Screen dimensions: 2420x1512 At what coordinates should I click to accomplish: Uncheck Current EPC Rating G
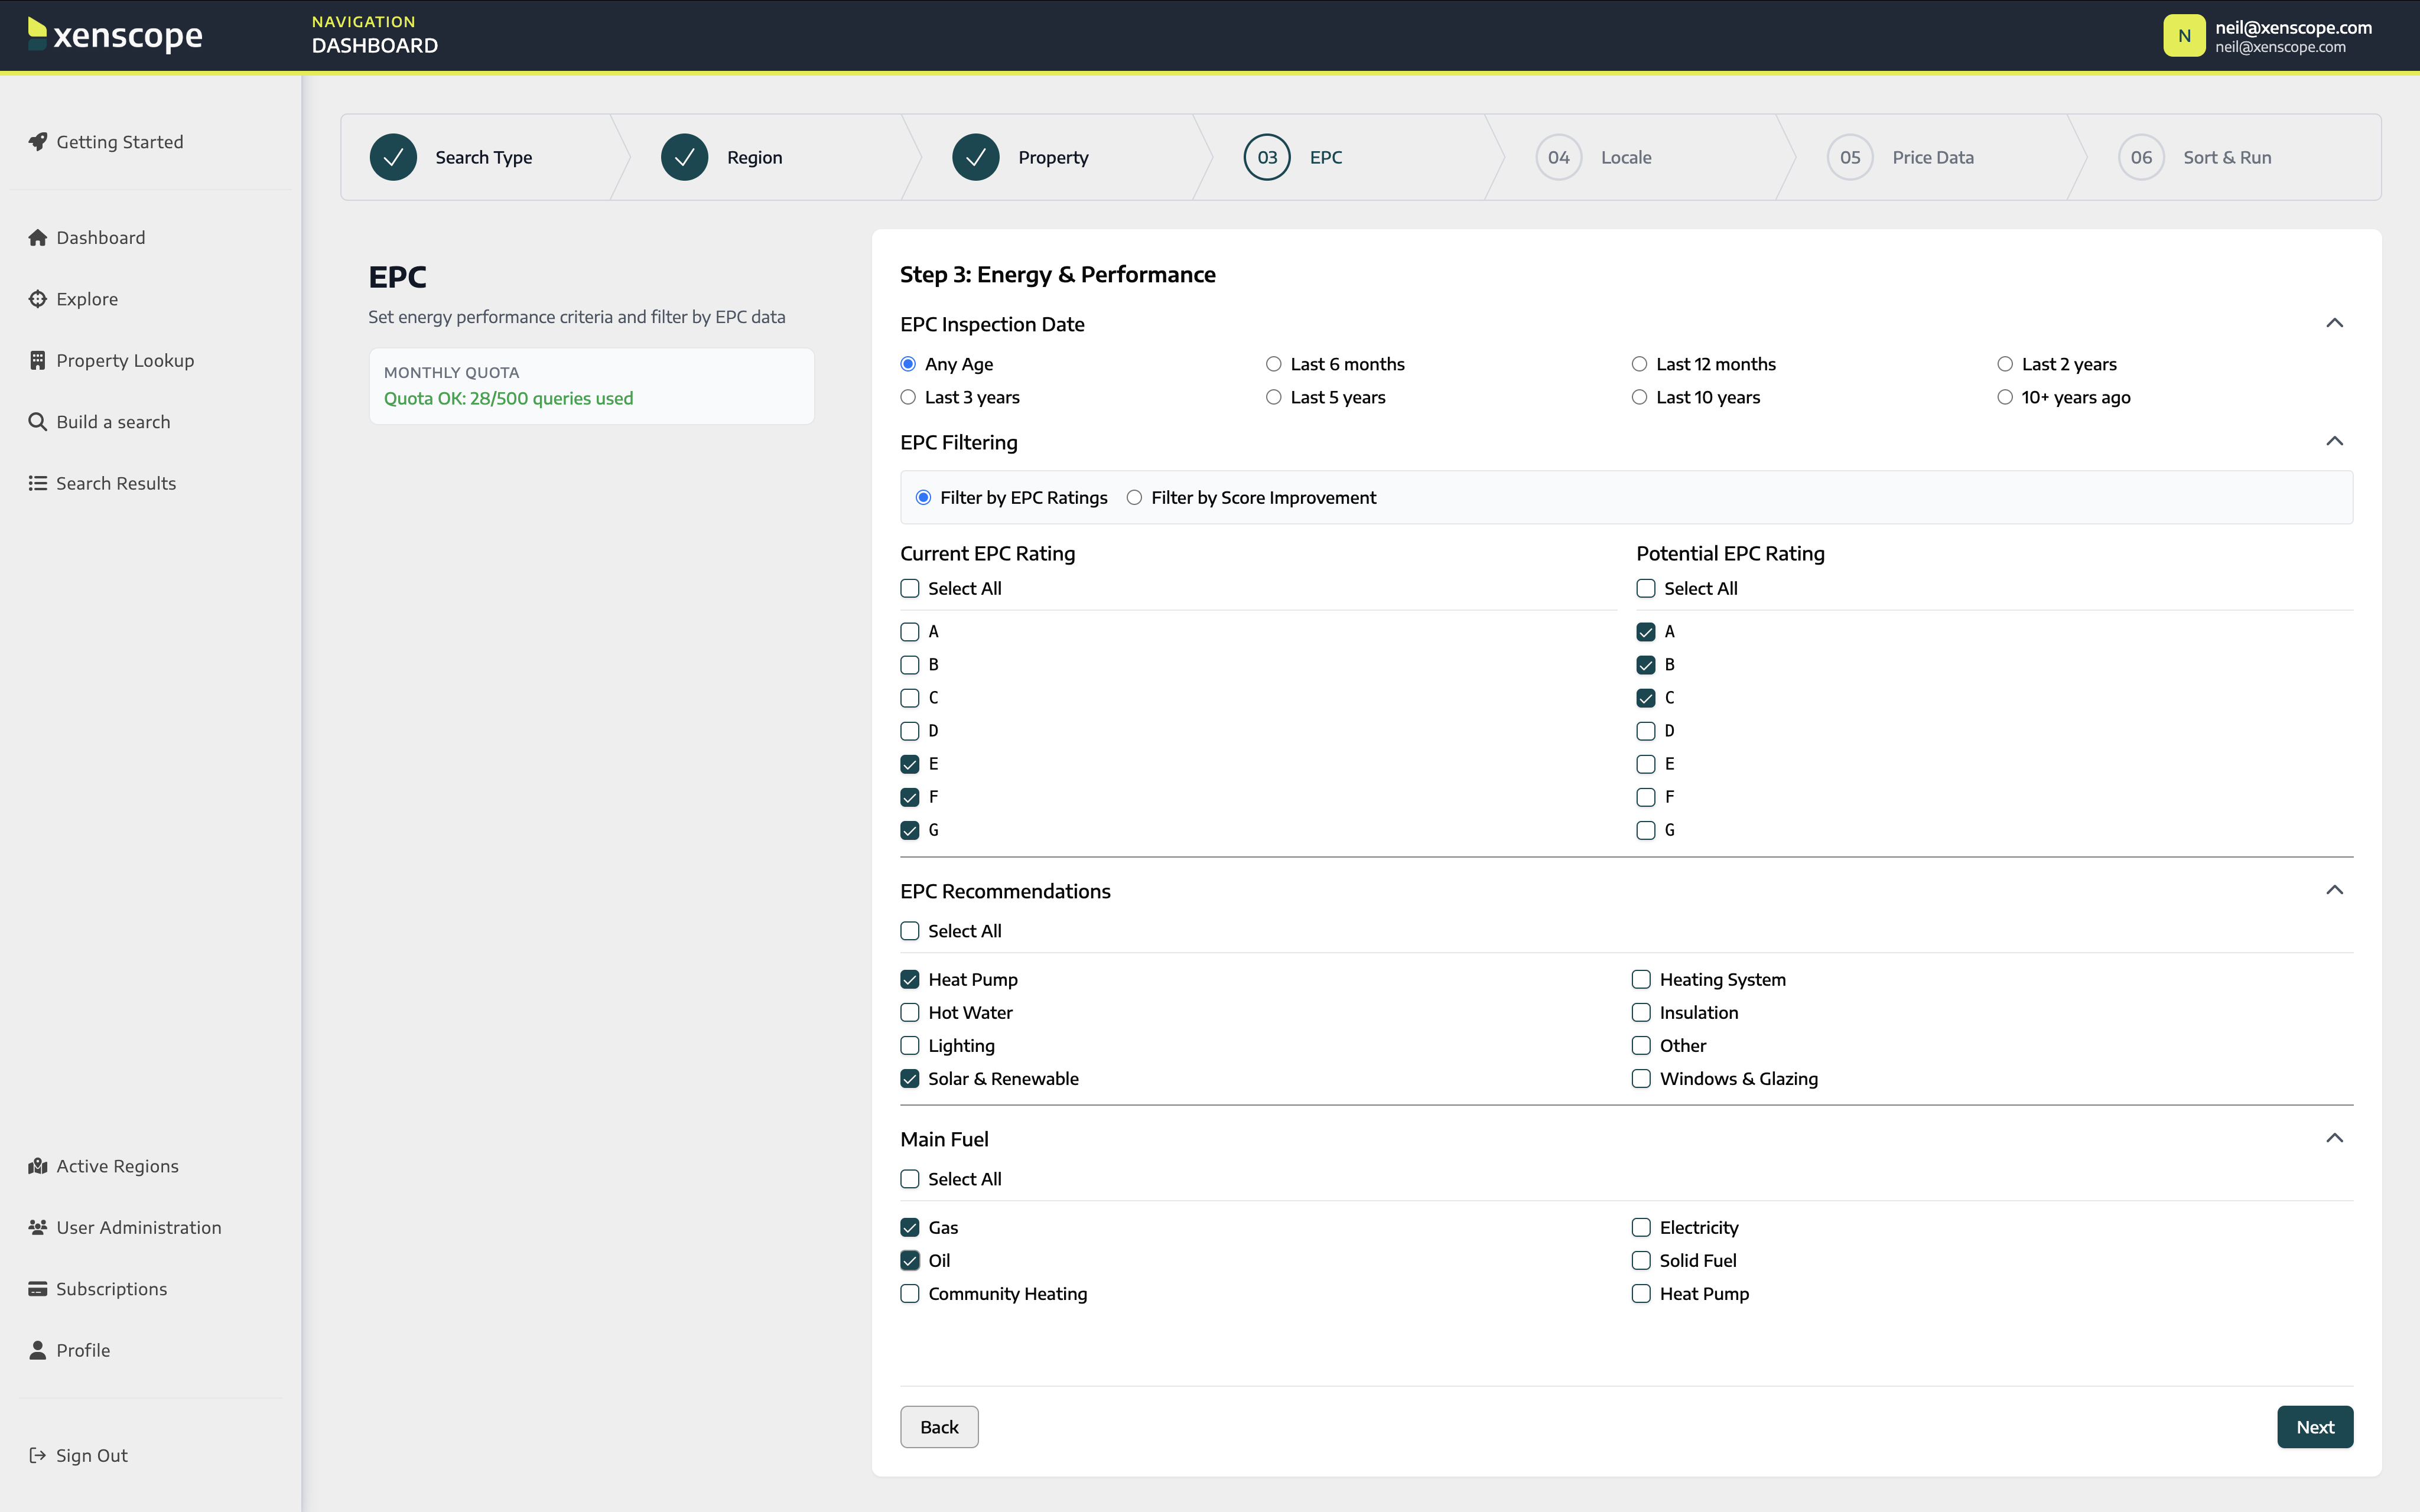910,831
